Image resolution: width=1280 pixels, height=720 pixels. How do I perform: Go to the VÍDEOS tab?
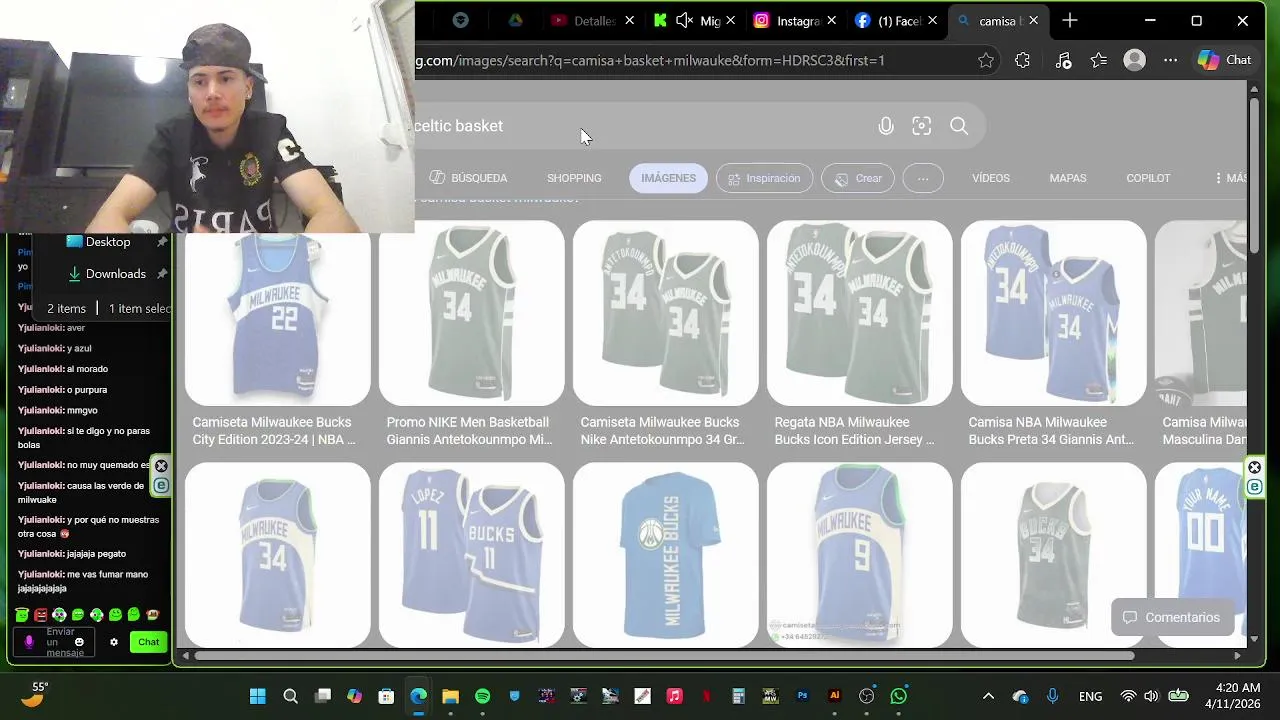(x=991, y=178)
